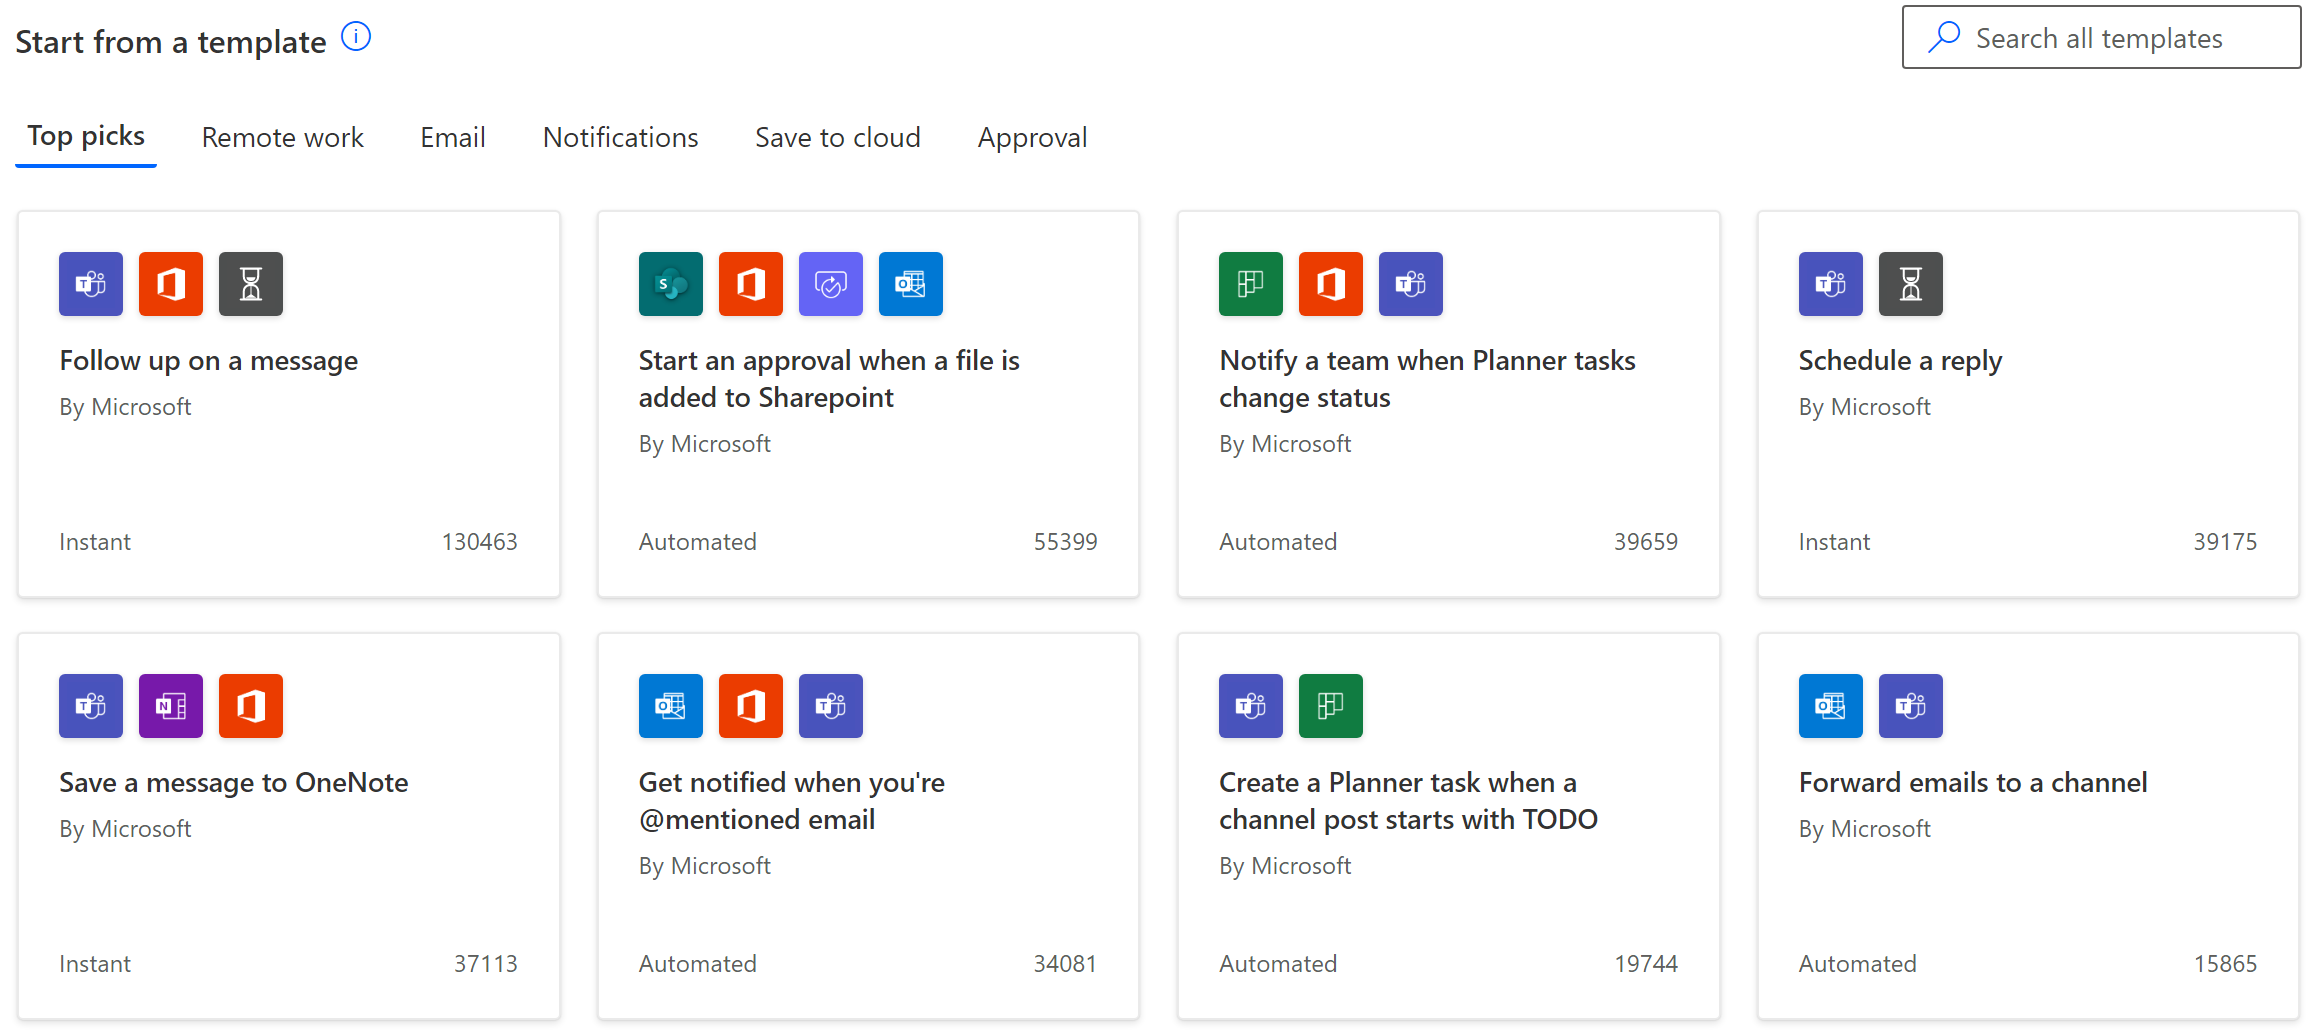This screenshot has height=1036, width=2308.
Task: Select the Approvals icon on the Sharepoint template
Action: [x=830, y=284]
